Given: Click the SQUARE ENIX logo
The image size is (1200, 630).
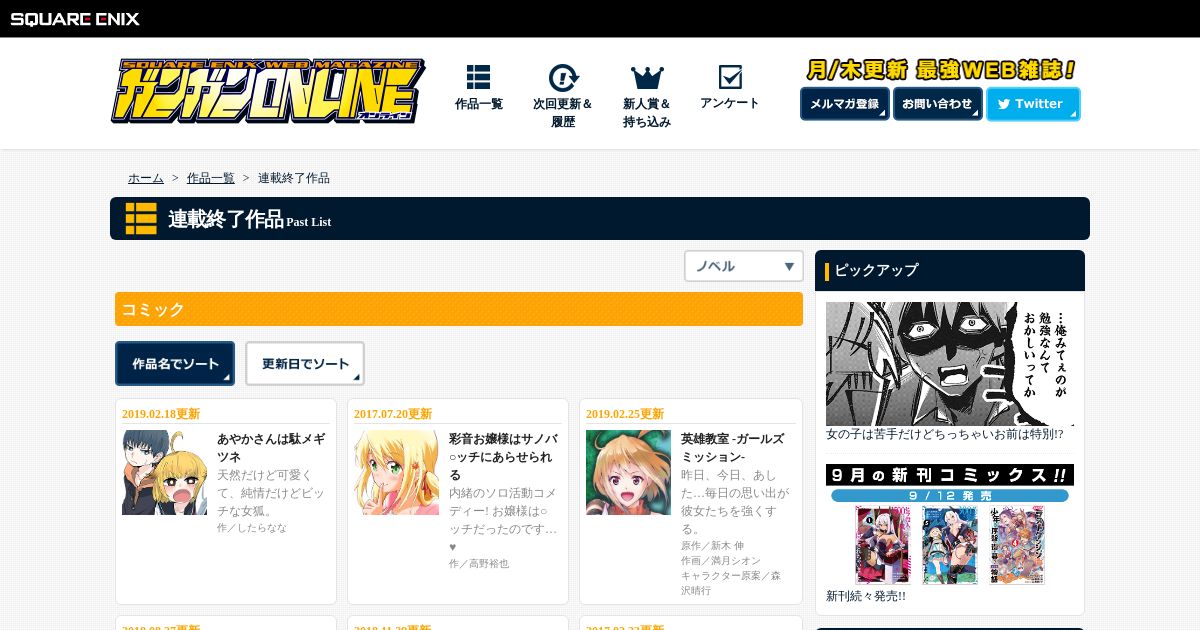Looking at the screenshot, I should (x=75, y=18).
